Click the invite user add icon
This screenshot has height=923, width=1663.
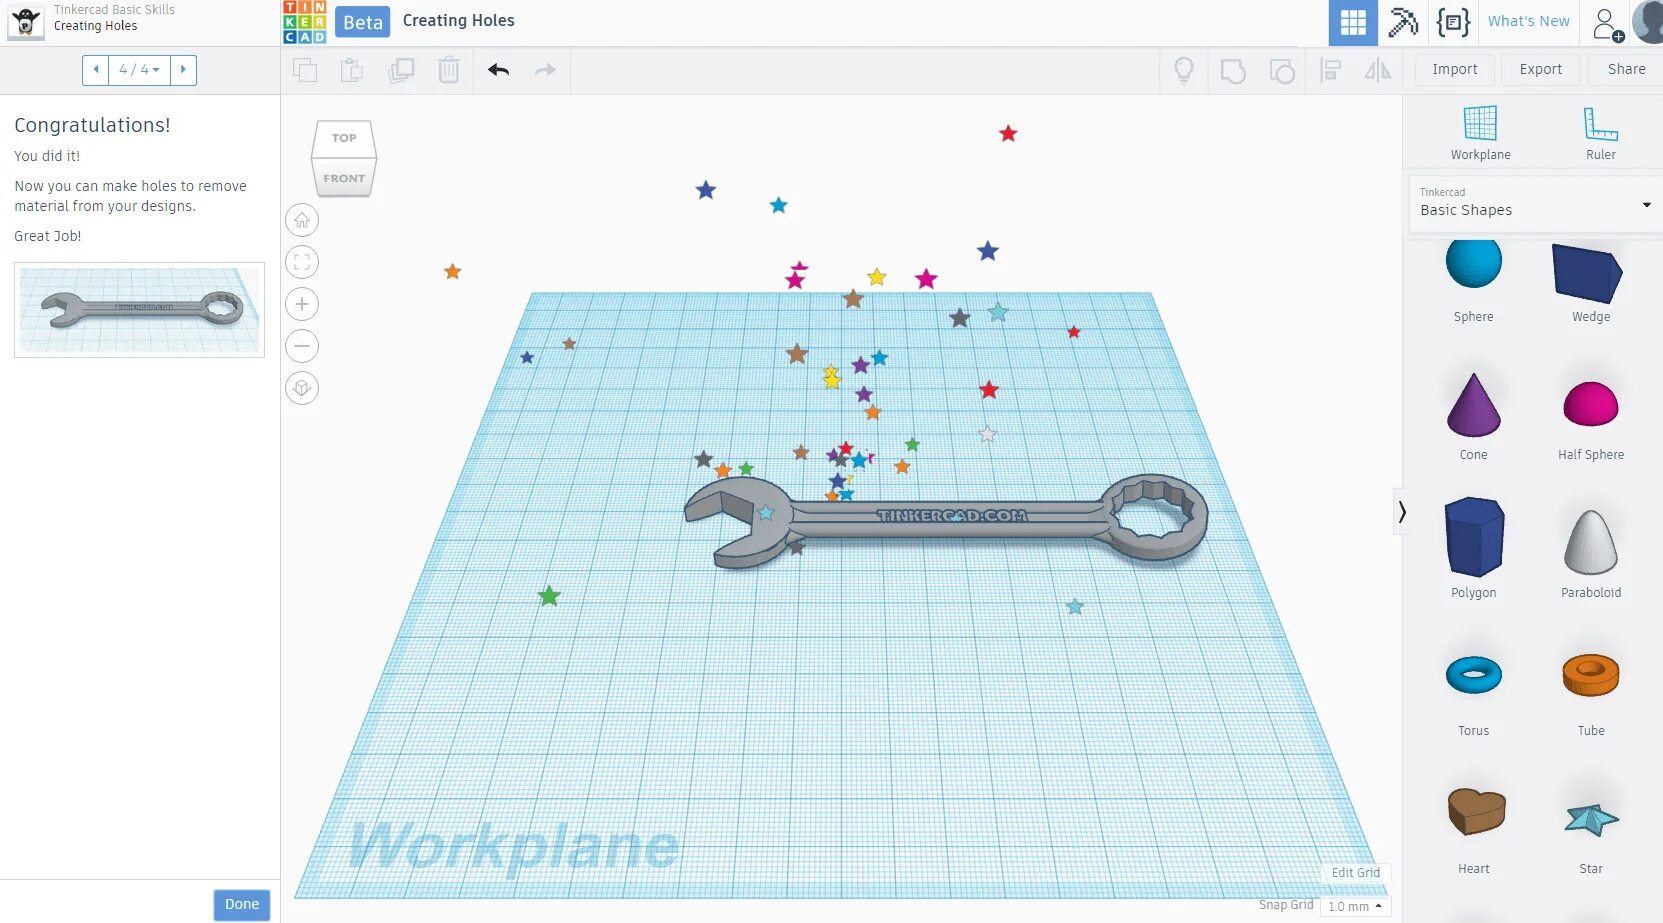(1607, 24)
